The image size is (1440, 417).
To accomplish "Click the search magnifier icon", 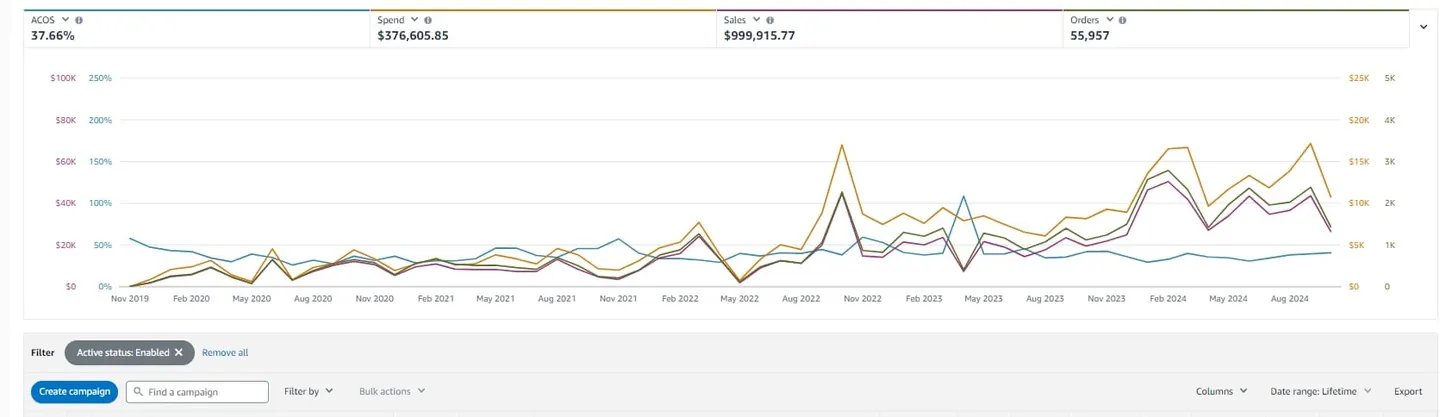I will click(138, 392).
